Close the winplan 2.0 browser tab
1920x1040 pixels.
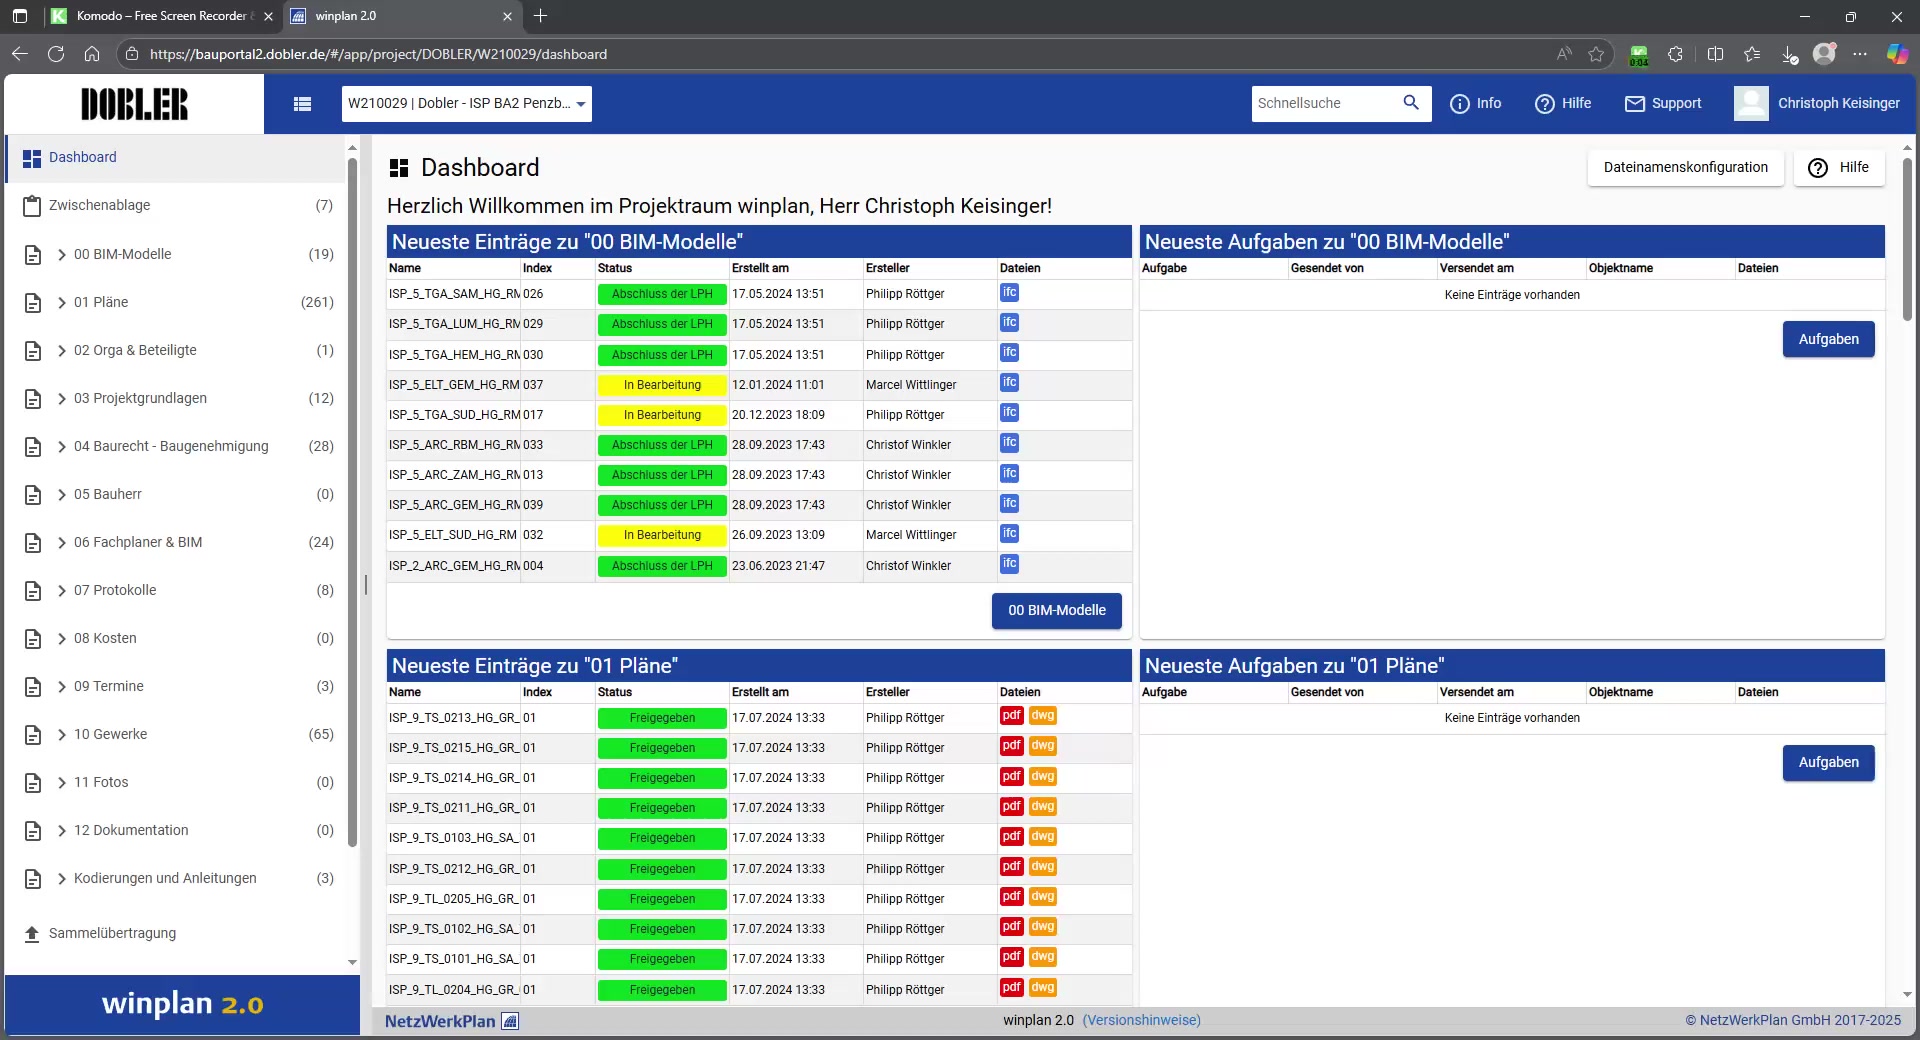[507, 16]
